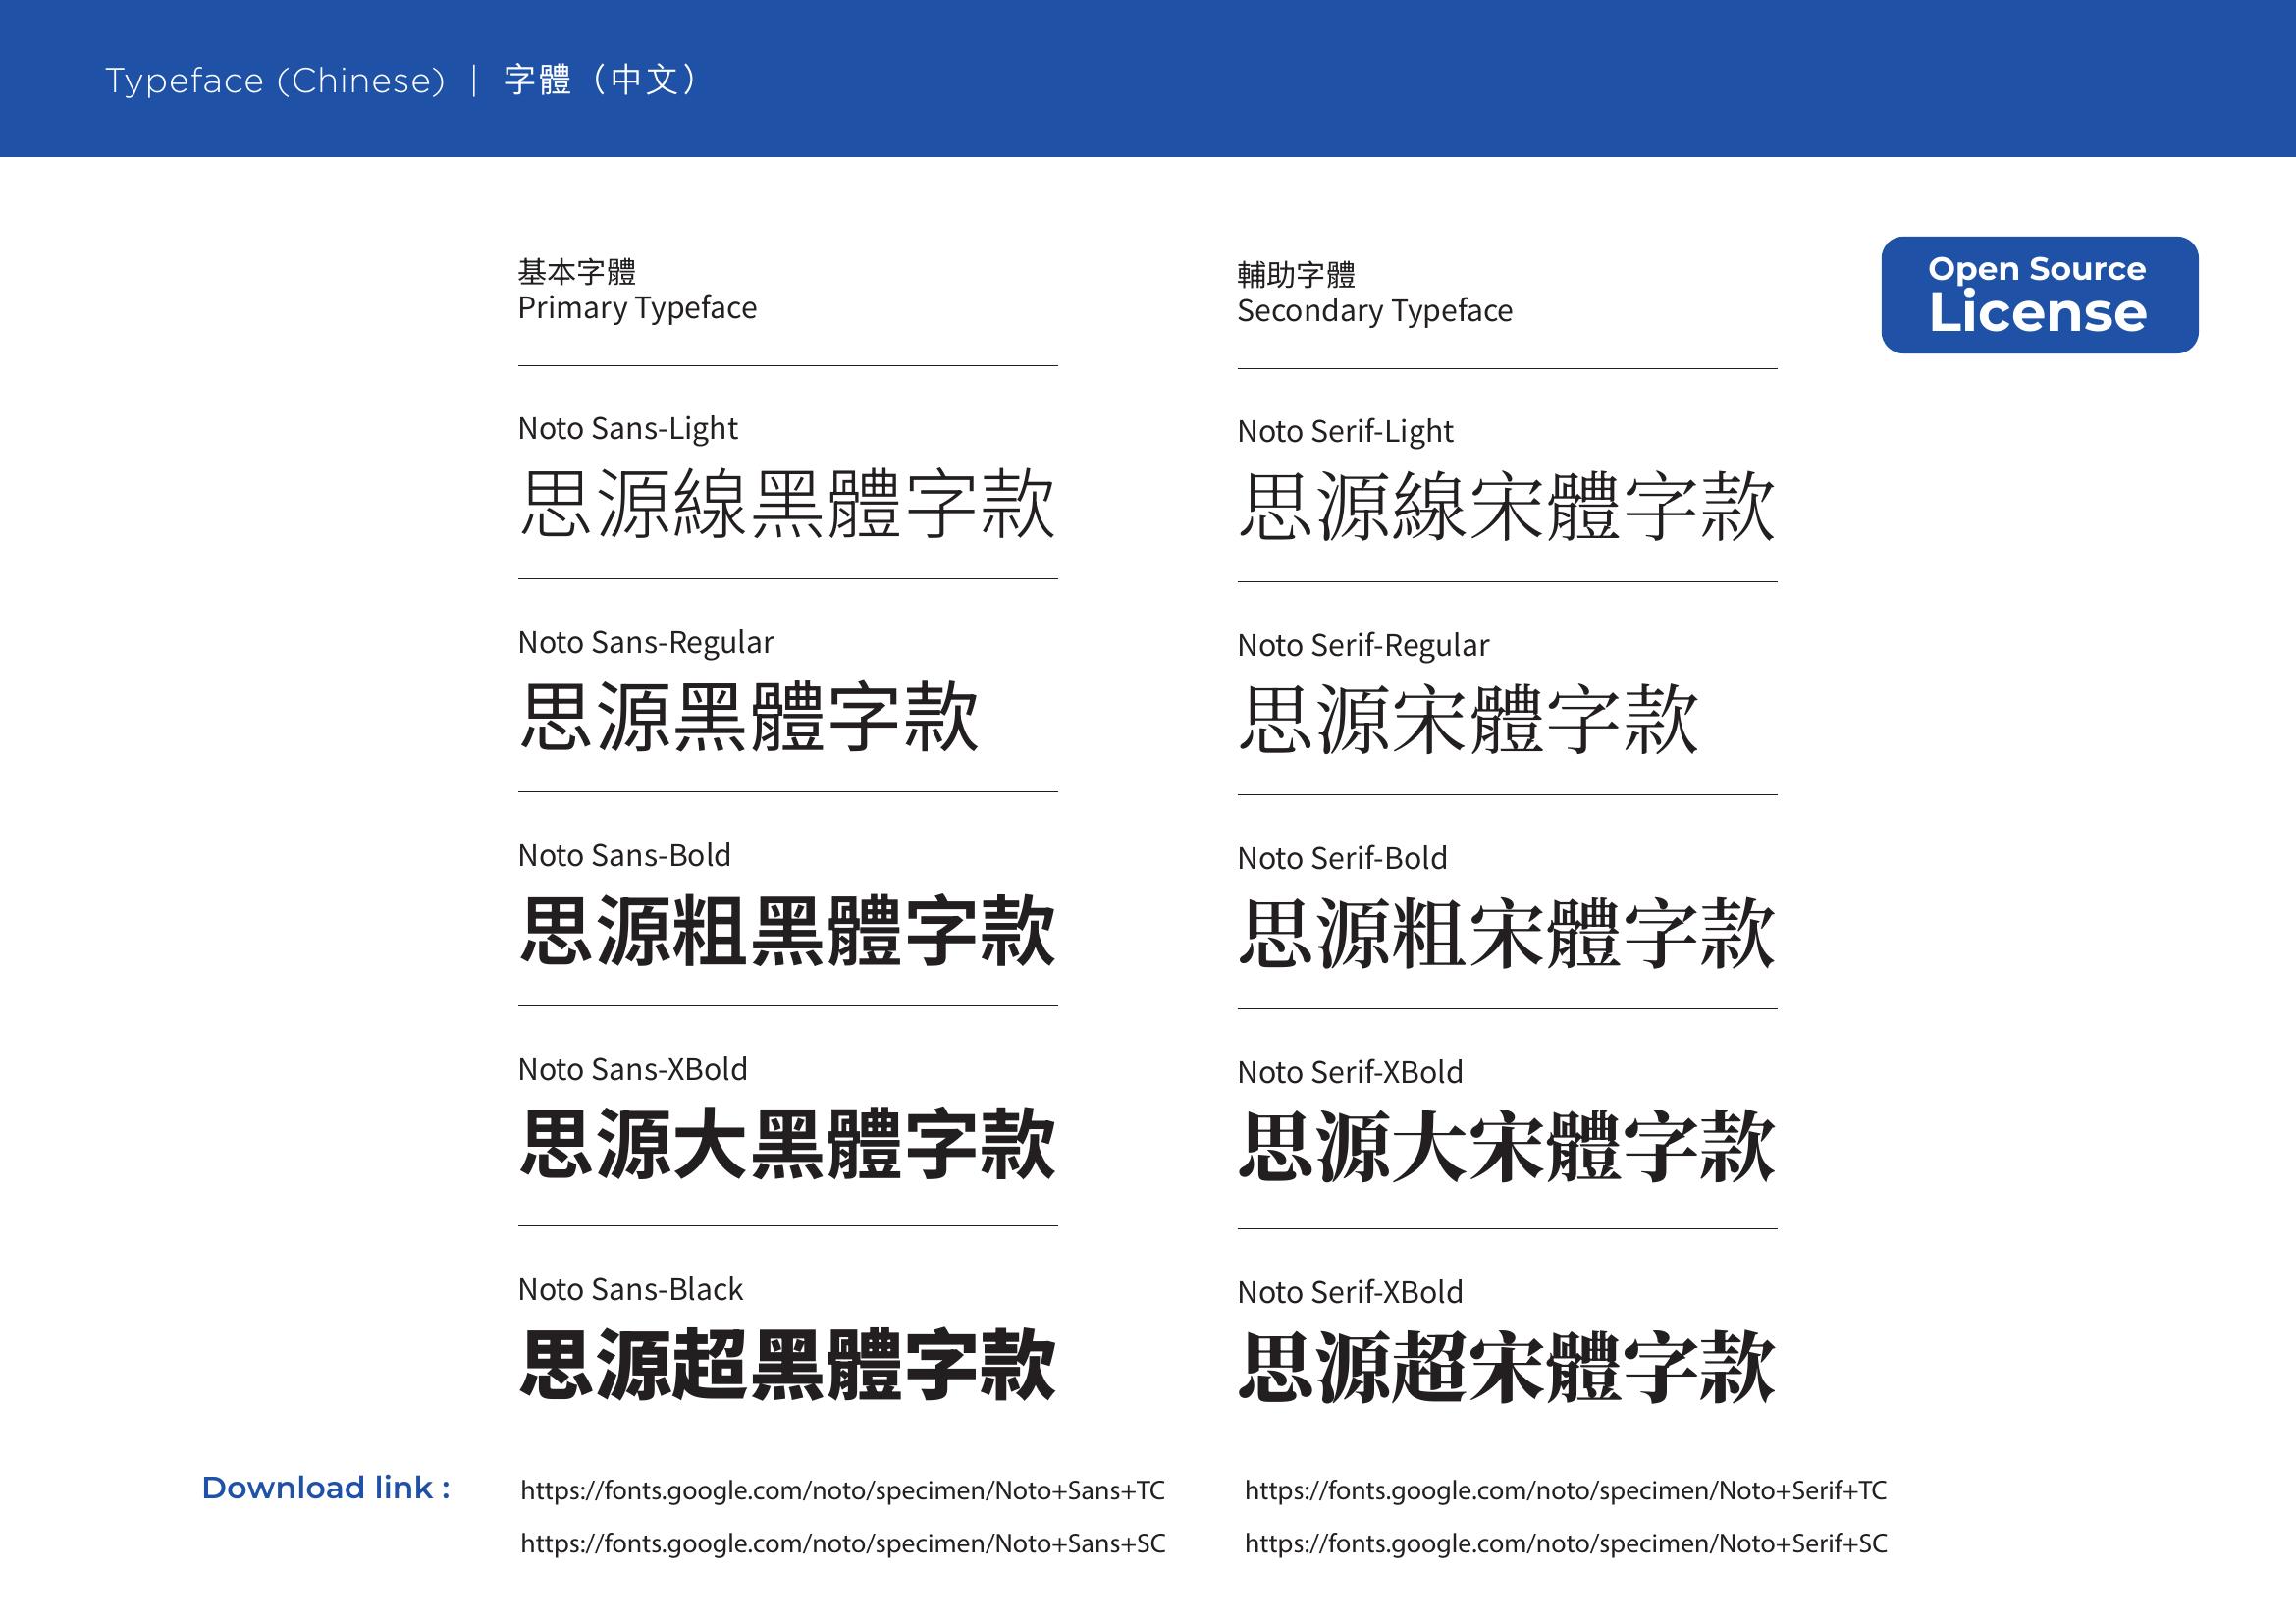Click the '字體（中文）' header text

coord(603,80)
